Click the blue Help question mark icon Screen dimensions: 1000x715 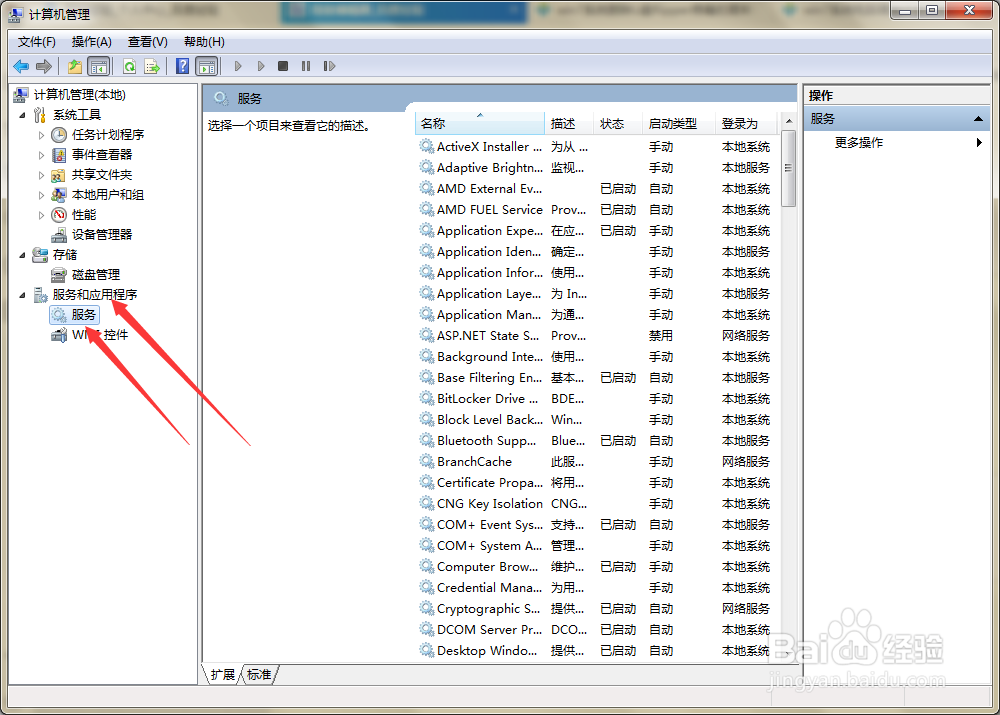(182, 66)
